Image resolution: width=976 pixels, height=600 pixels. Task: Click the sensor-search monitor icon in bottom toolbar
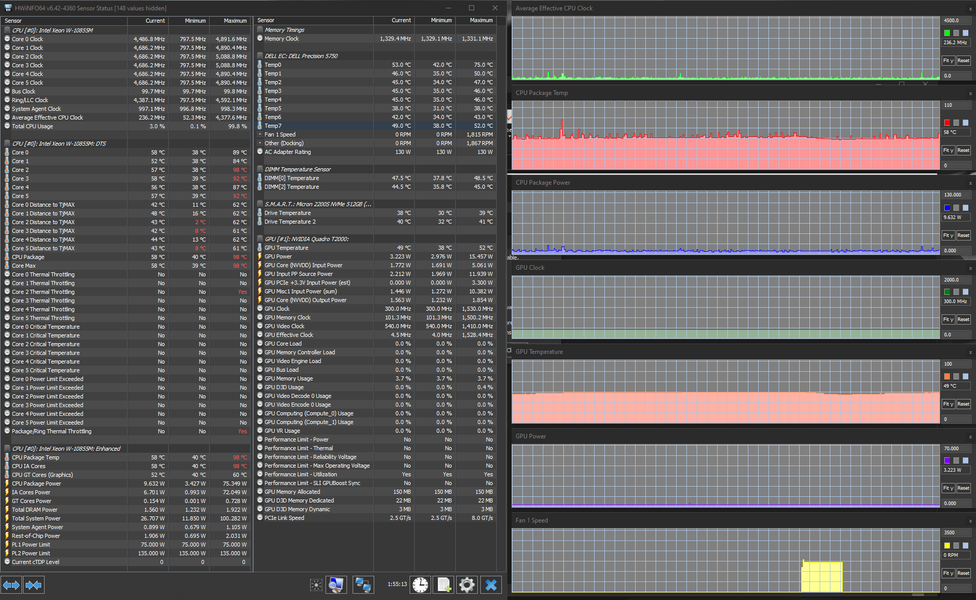tap(336, 585)
